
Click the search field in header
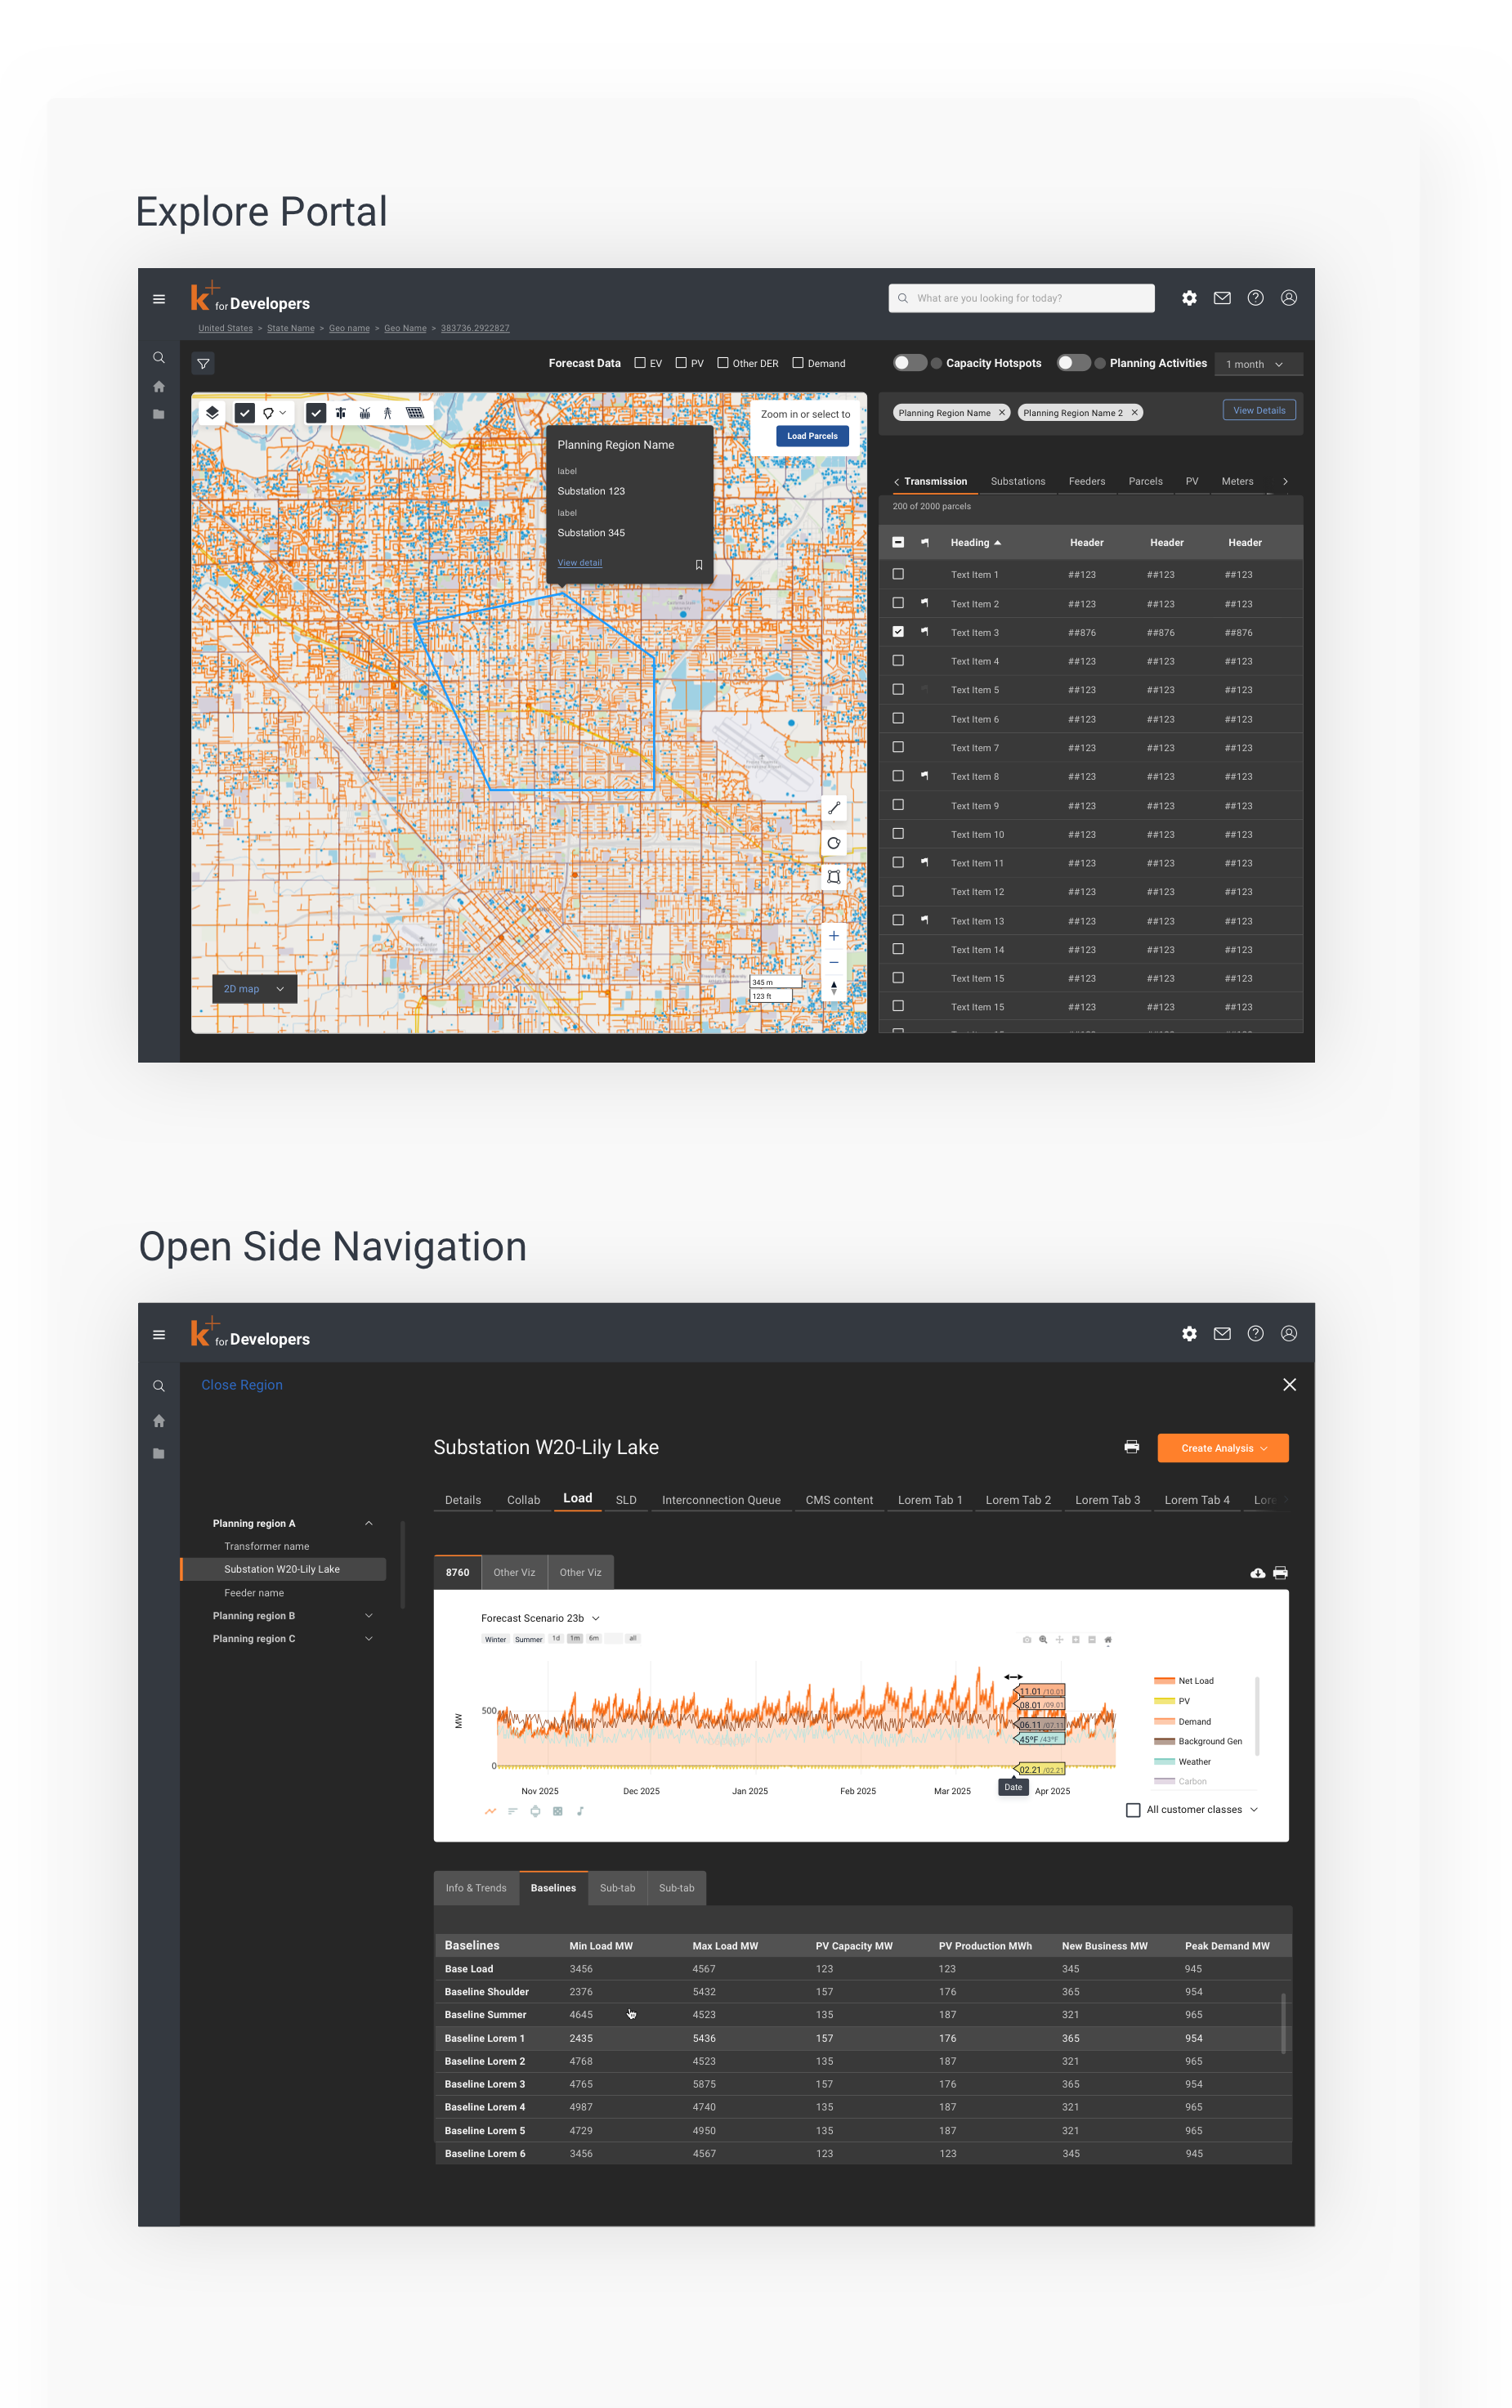(x=1021, y=298)
